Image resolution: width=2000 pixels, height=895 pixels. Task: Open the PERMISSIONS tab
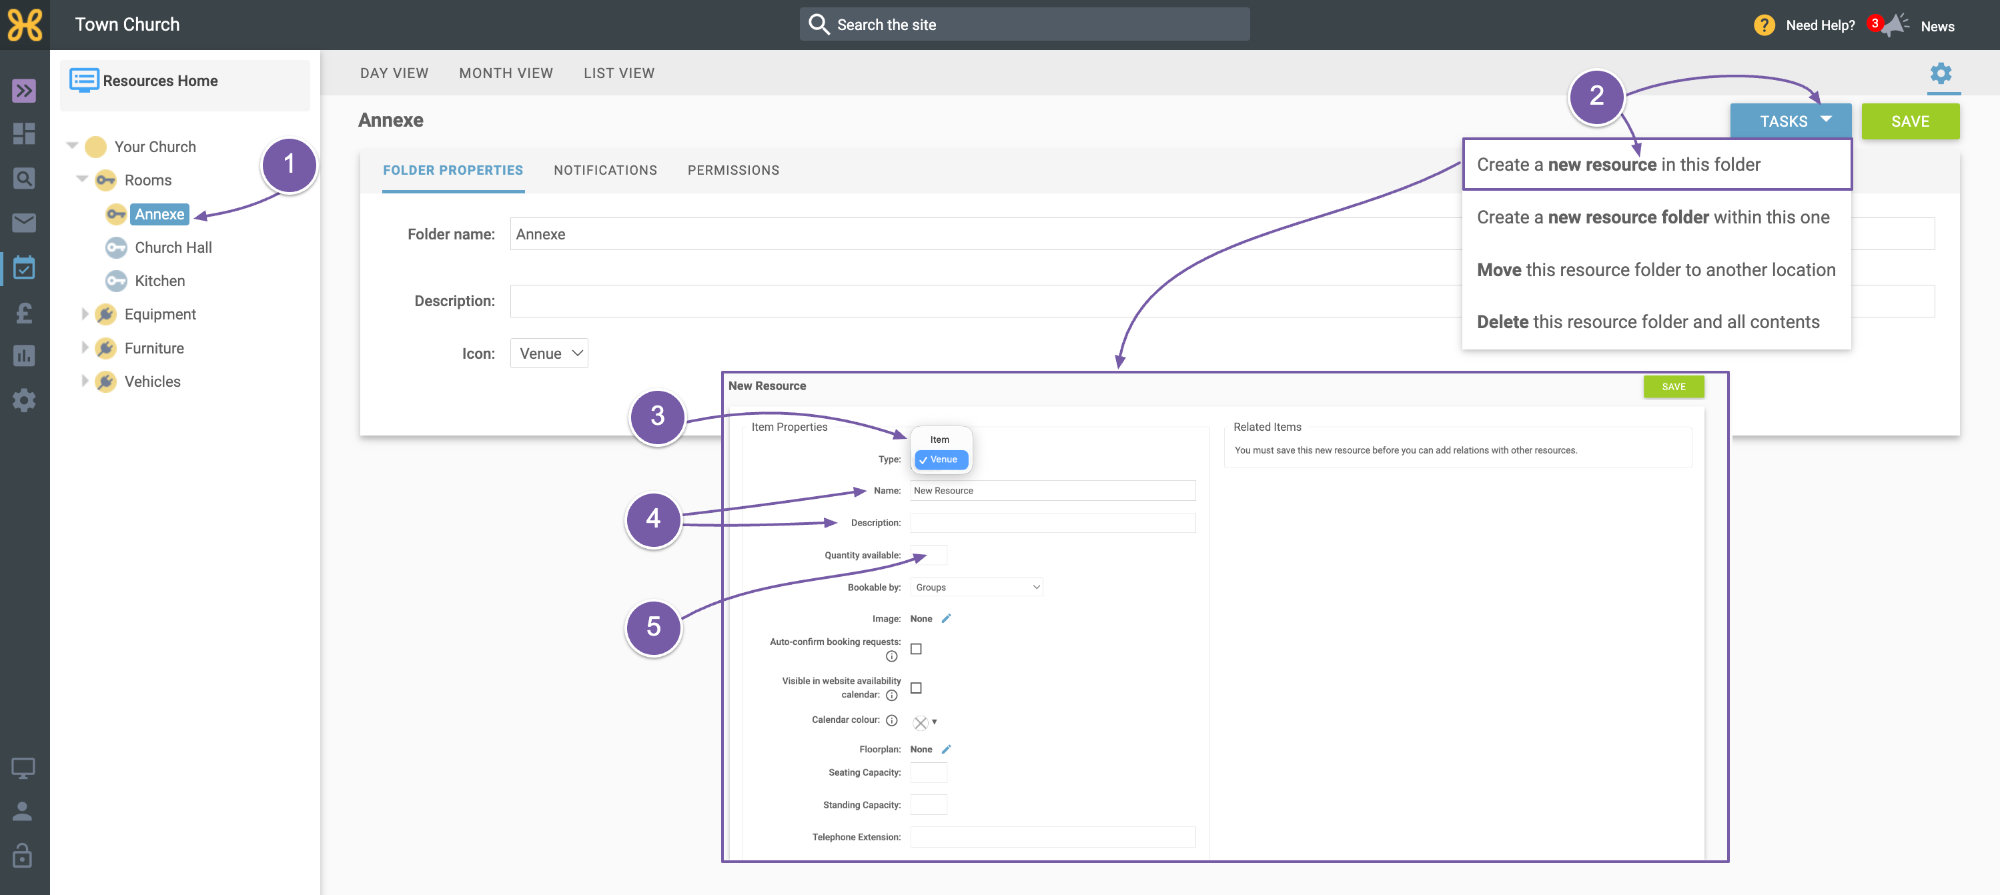(x=734, y=170)
